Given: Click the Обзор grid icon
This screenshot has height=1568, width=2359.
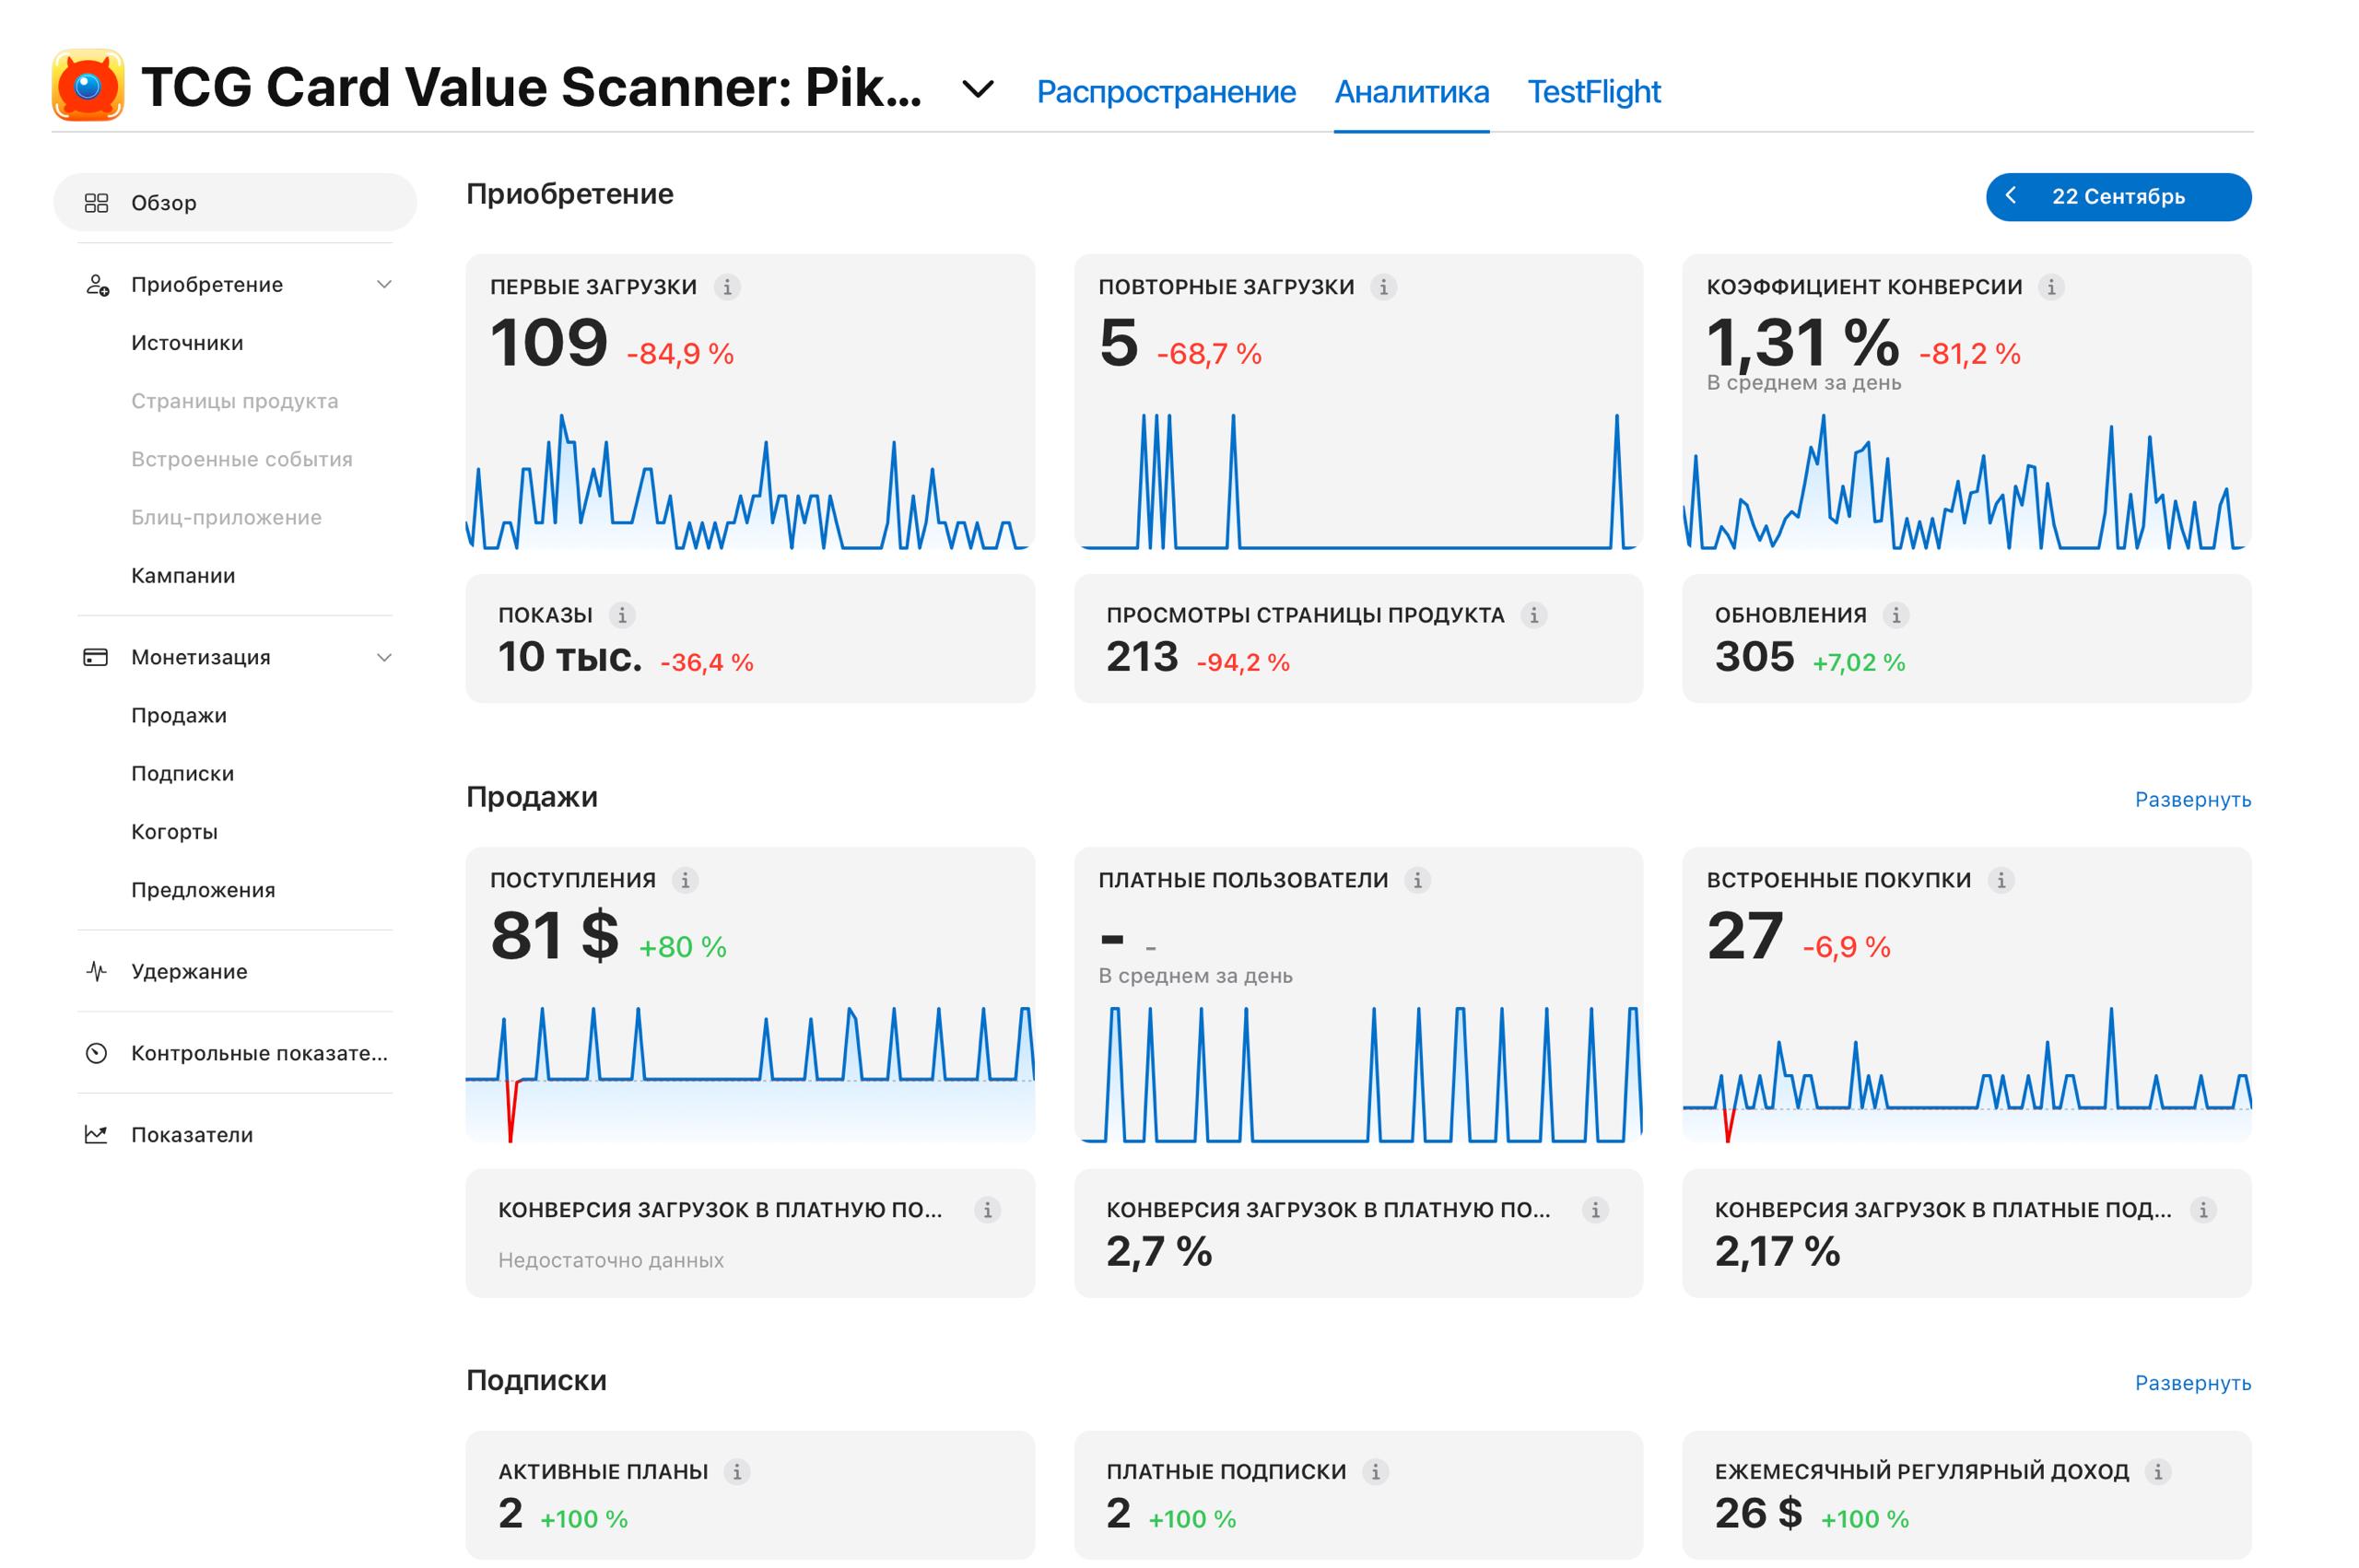Looking at the screenshot, I should [x=96, y=203].
